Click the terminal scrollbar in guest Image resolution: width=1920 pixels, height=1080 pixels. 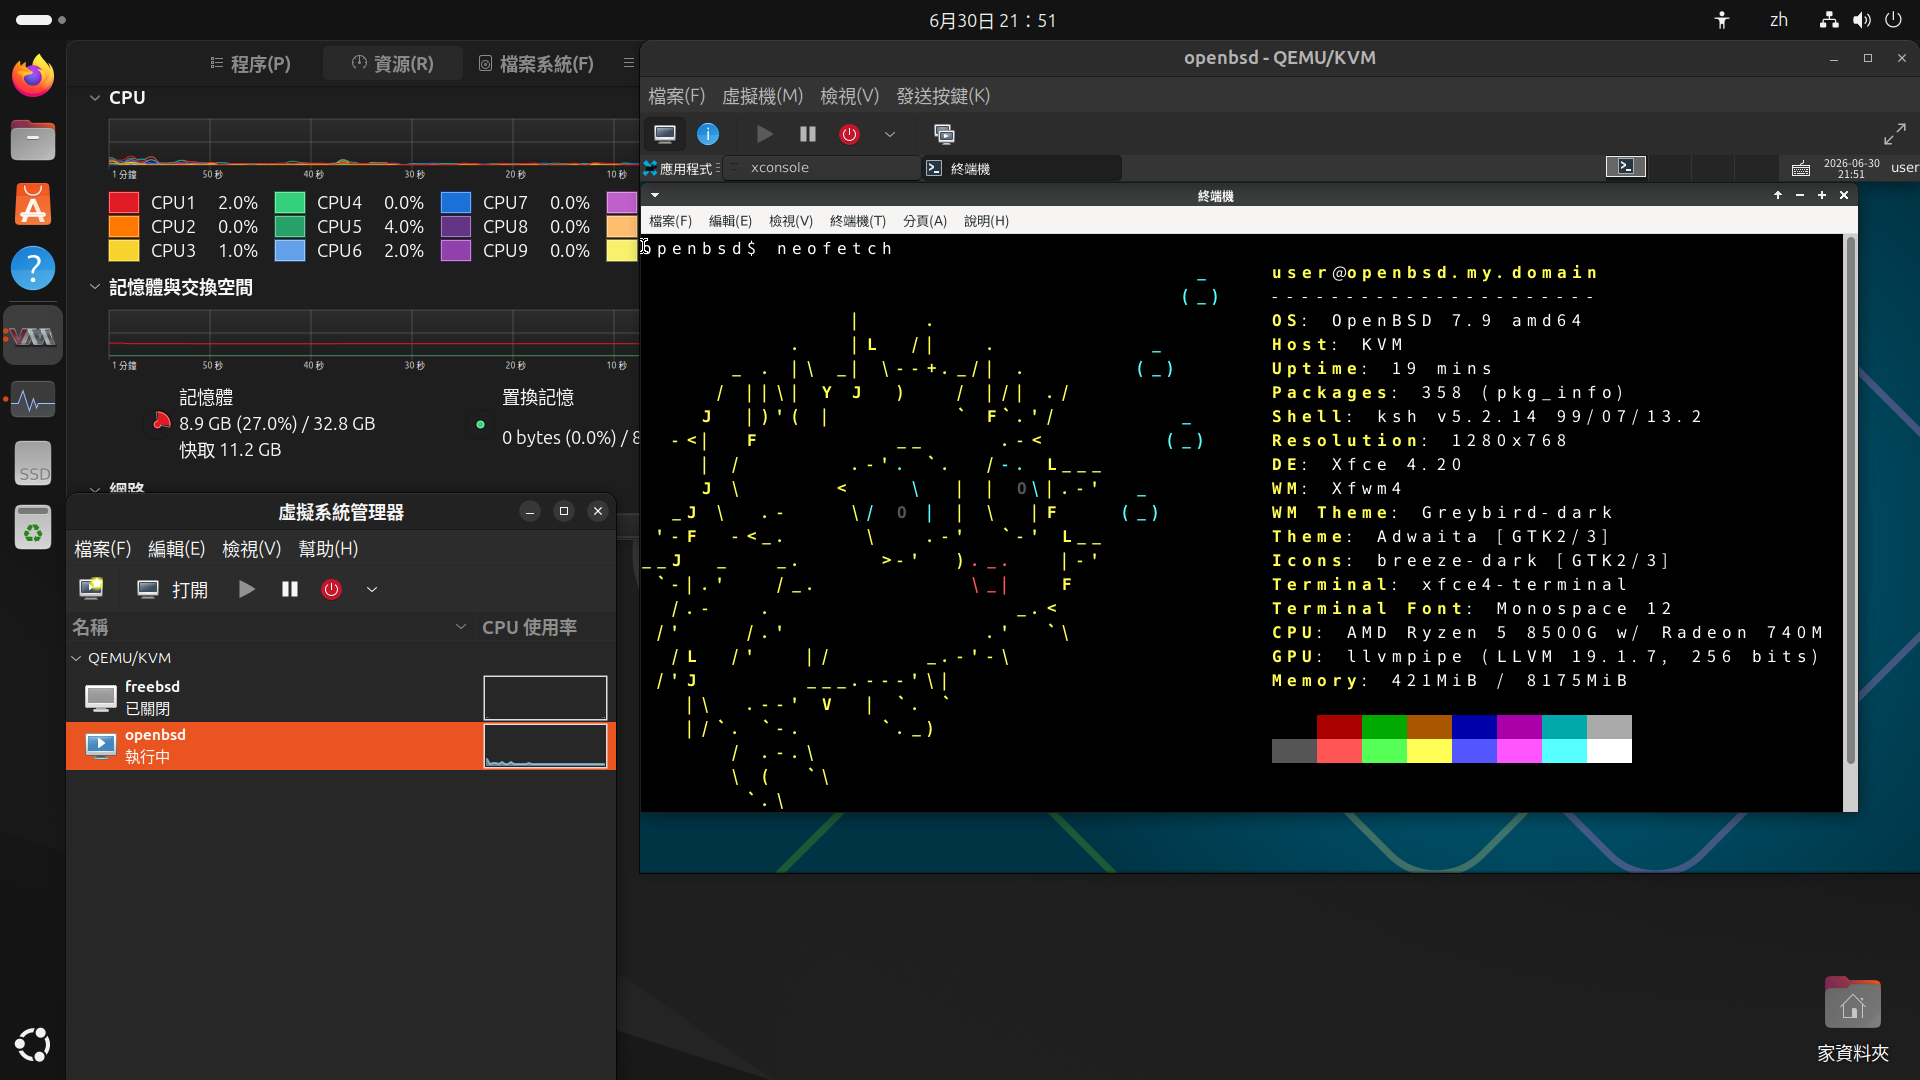point(1850,500)
